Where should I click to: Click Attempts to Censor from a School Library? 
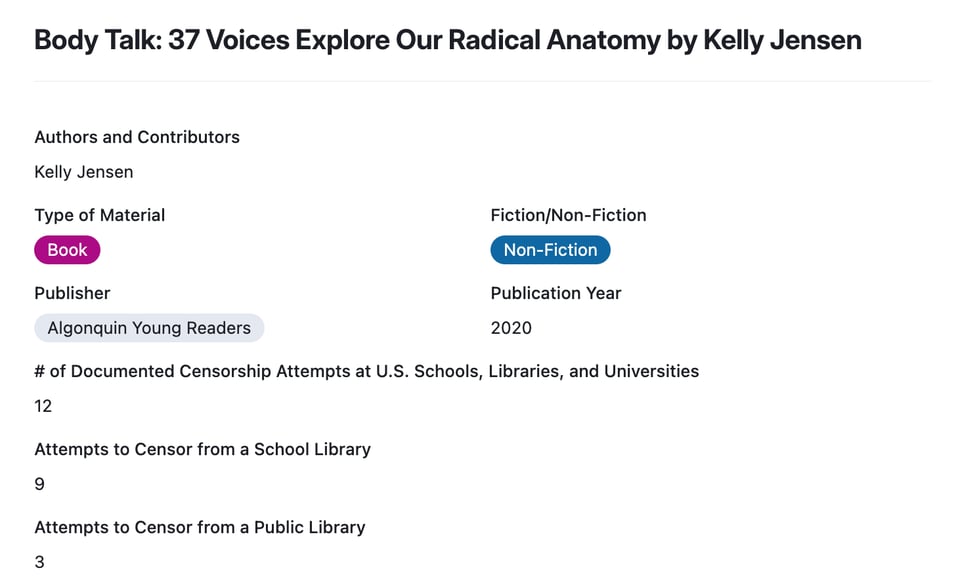point(202,449)
